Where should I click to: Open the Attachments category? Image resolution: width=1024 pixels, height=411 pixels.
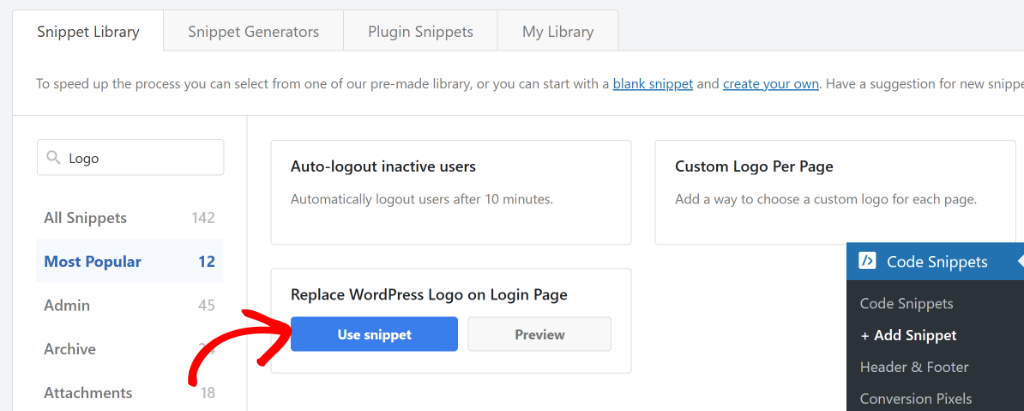[87, 393]
